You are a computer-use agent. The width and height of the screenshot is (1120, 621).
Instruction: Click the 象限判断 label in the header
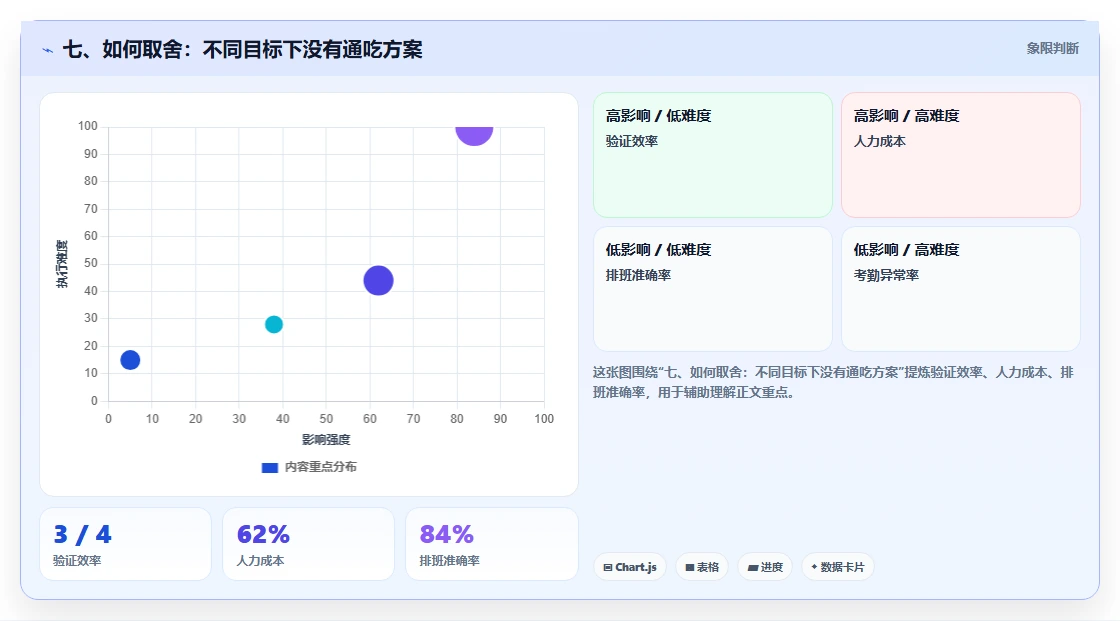pos(1053,49)
